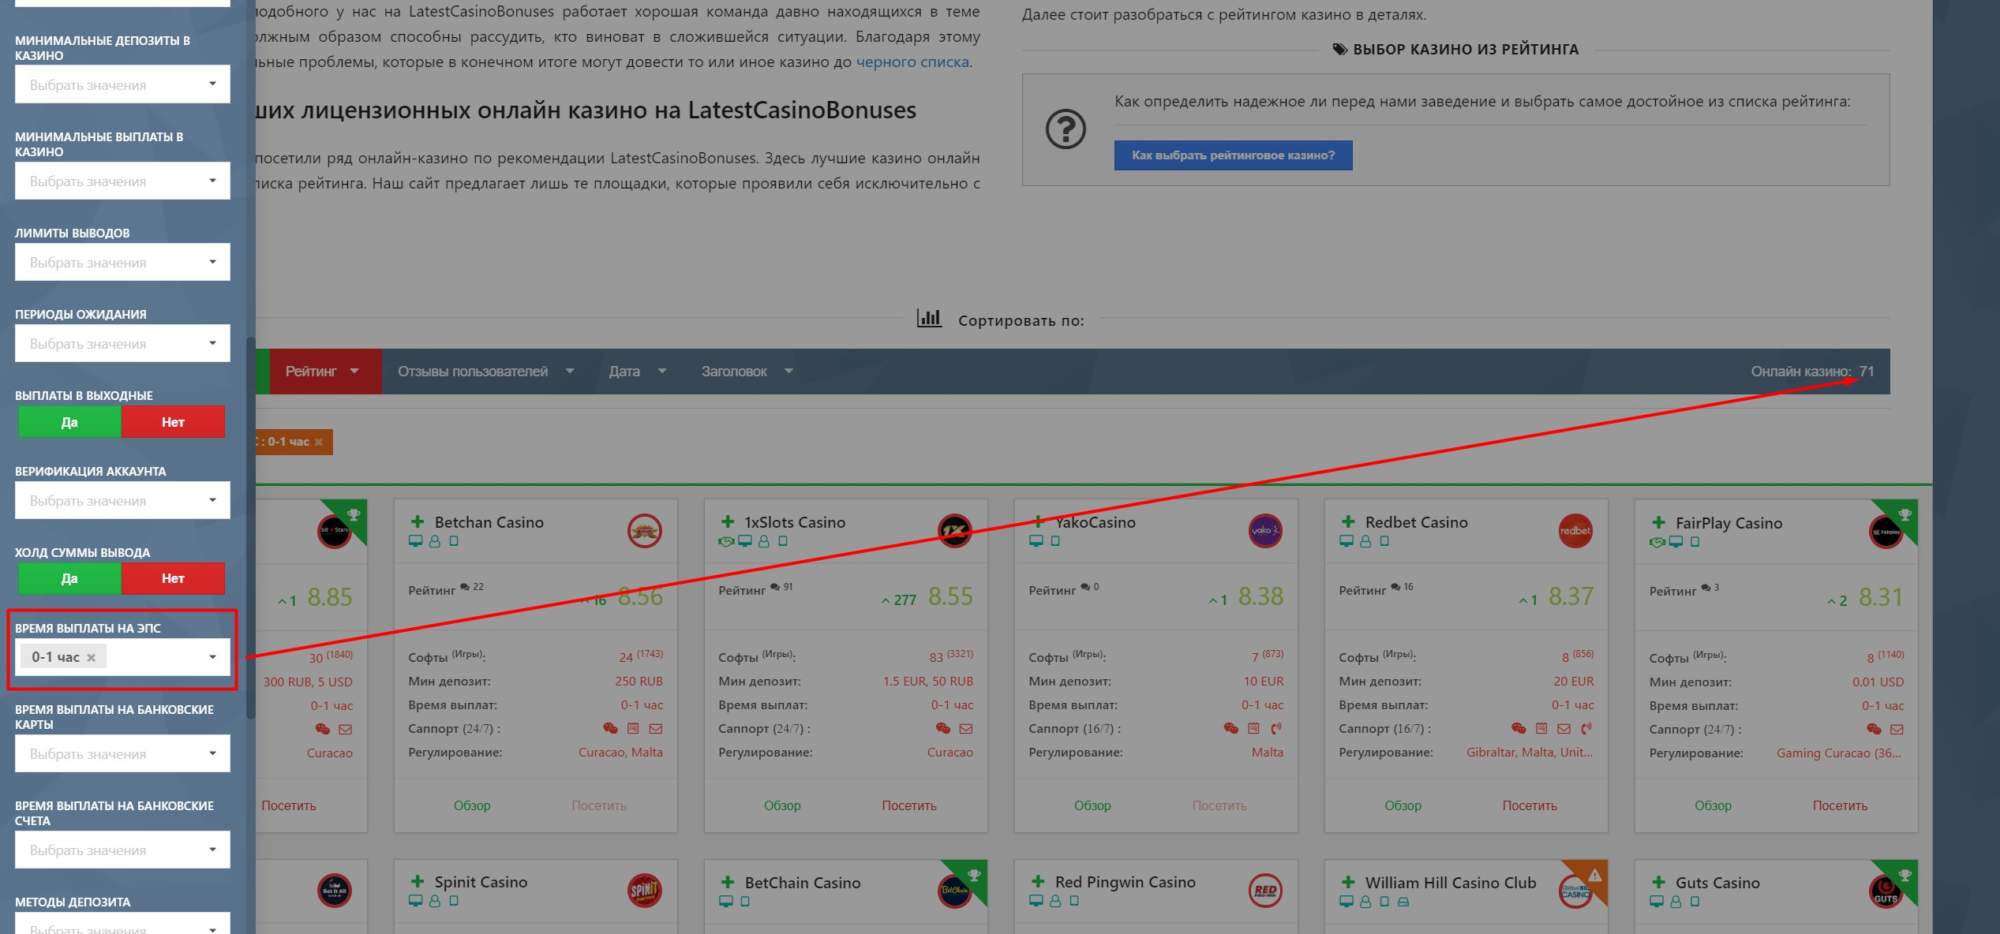The height and width of the screenshot is (934, 2000).
Task: Remove the 0-1 час orange filter tag
Action: click(319, 442)
